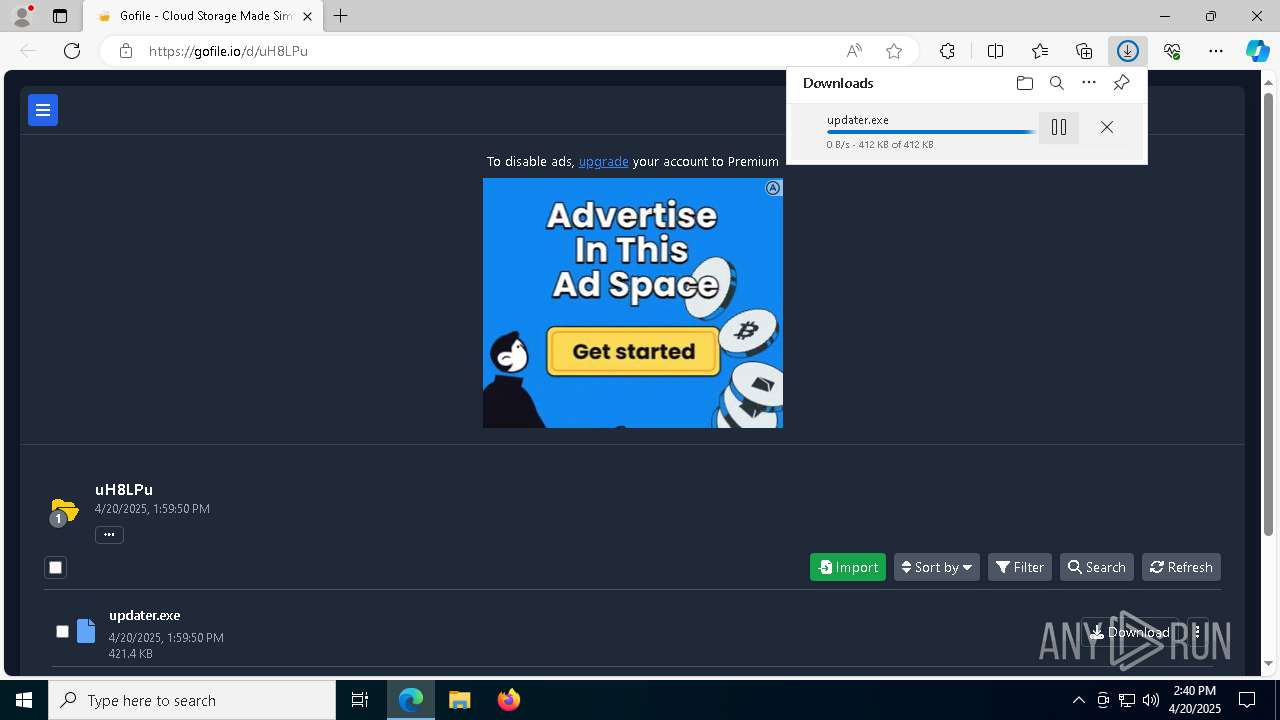Open the taskbar clock and date

[x=1194, y=700]
